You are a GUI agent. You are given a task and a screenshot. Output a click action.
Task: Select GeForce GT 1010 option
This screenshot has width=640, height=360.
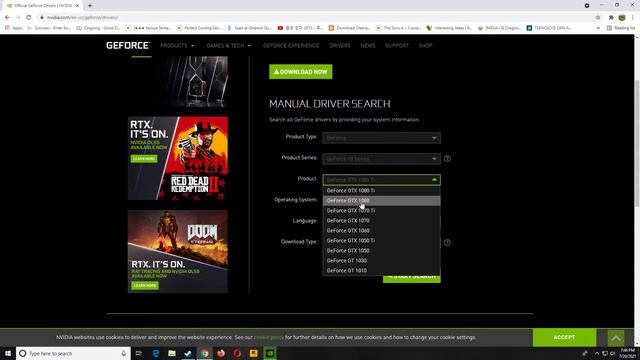coord(381,271)
